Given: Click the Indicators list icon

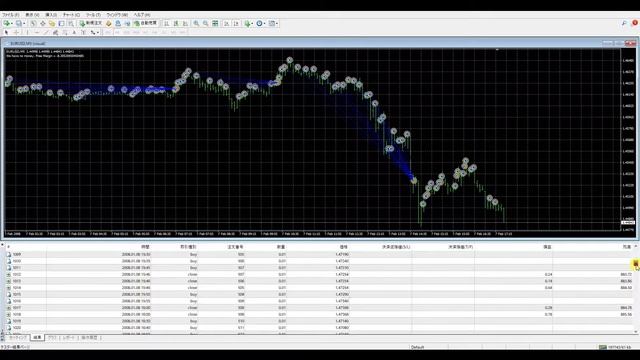Looking at the screenshot, I should tap(247, 23).
